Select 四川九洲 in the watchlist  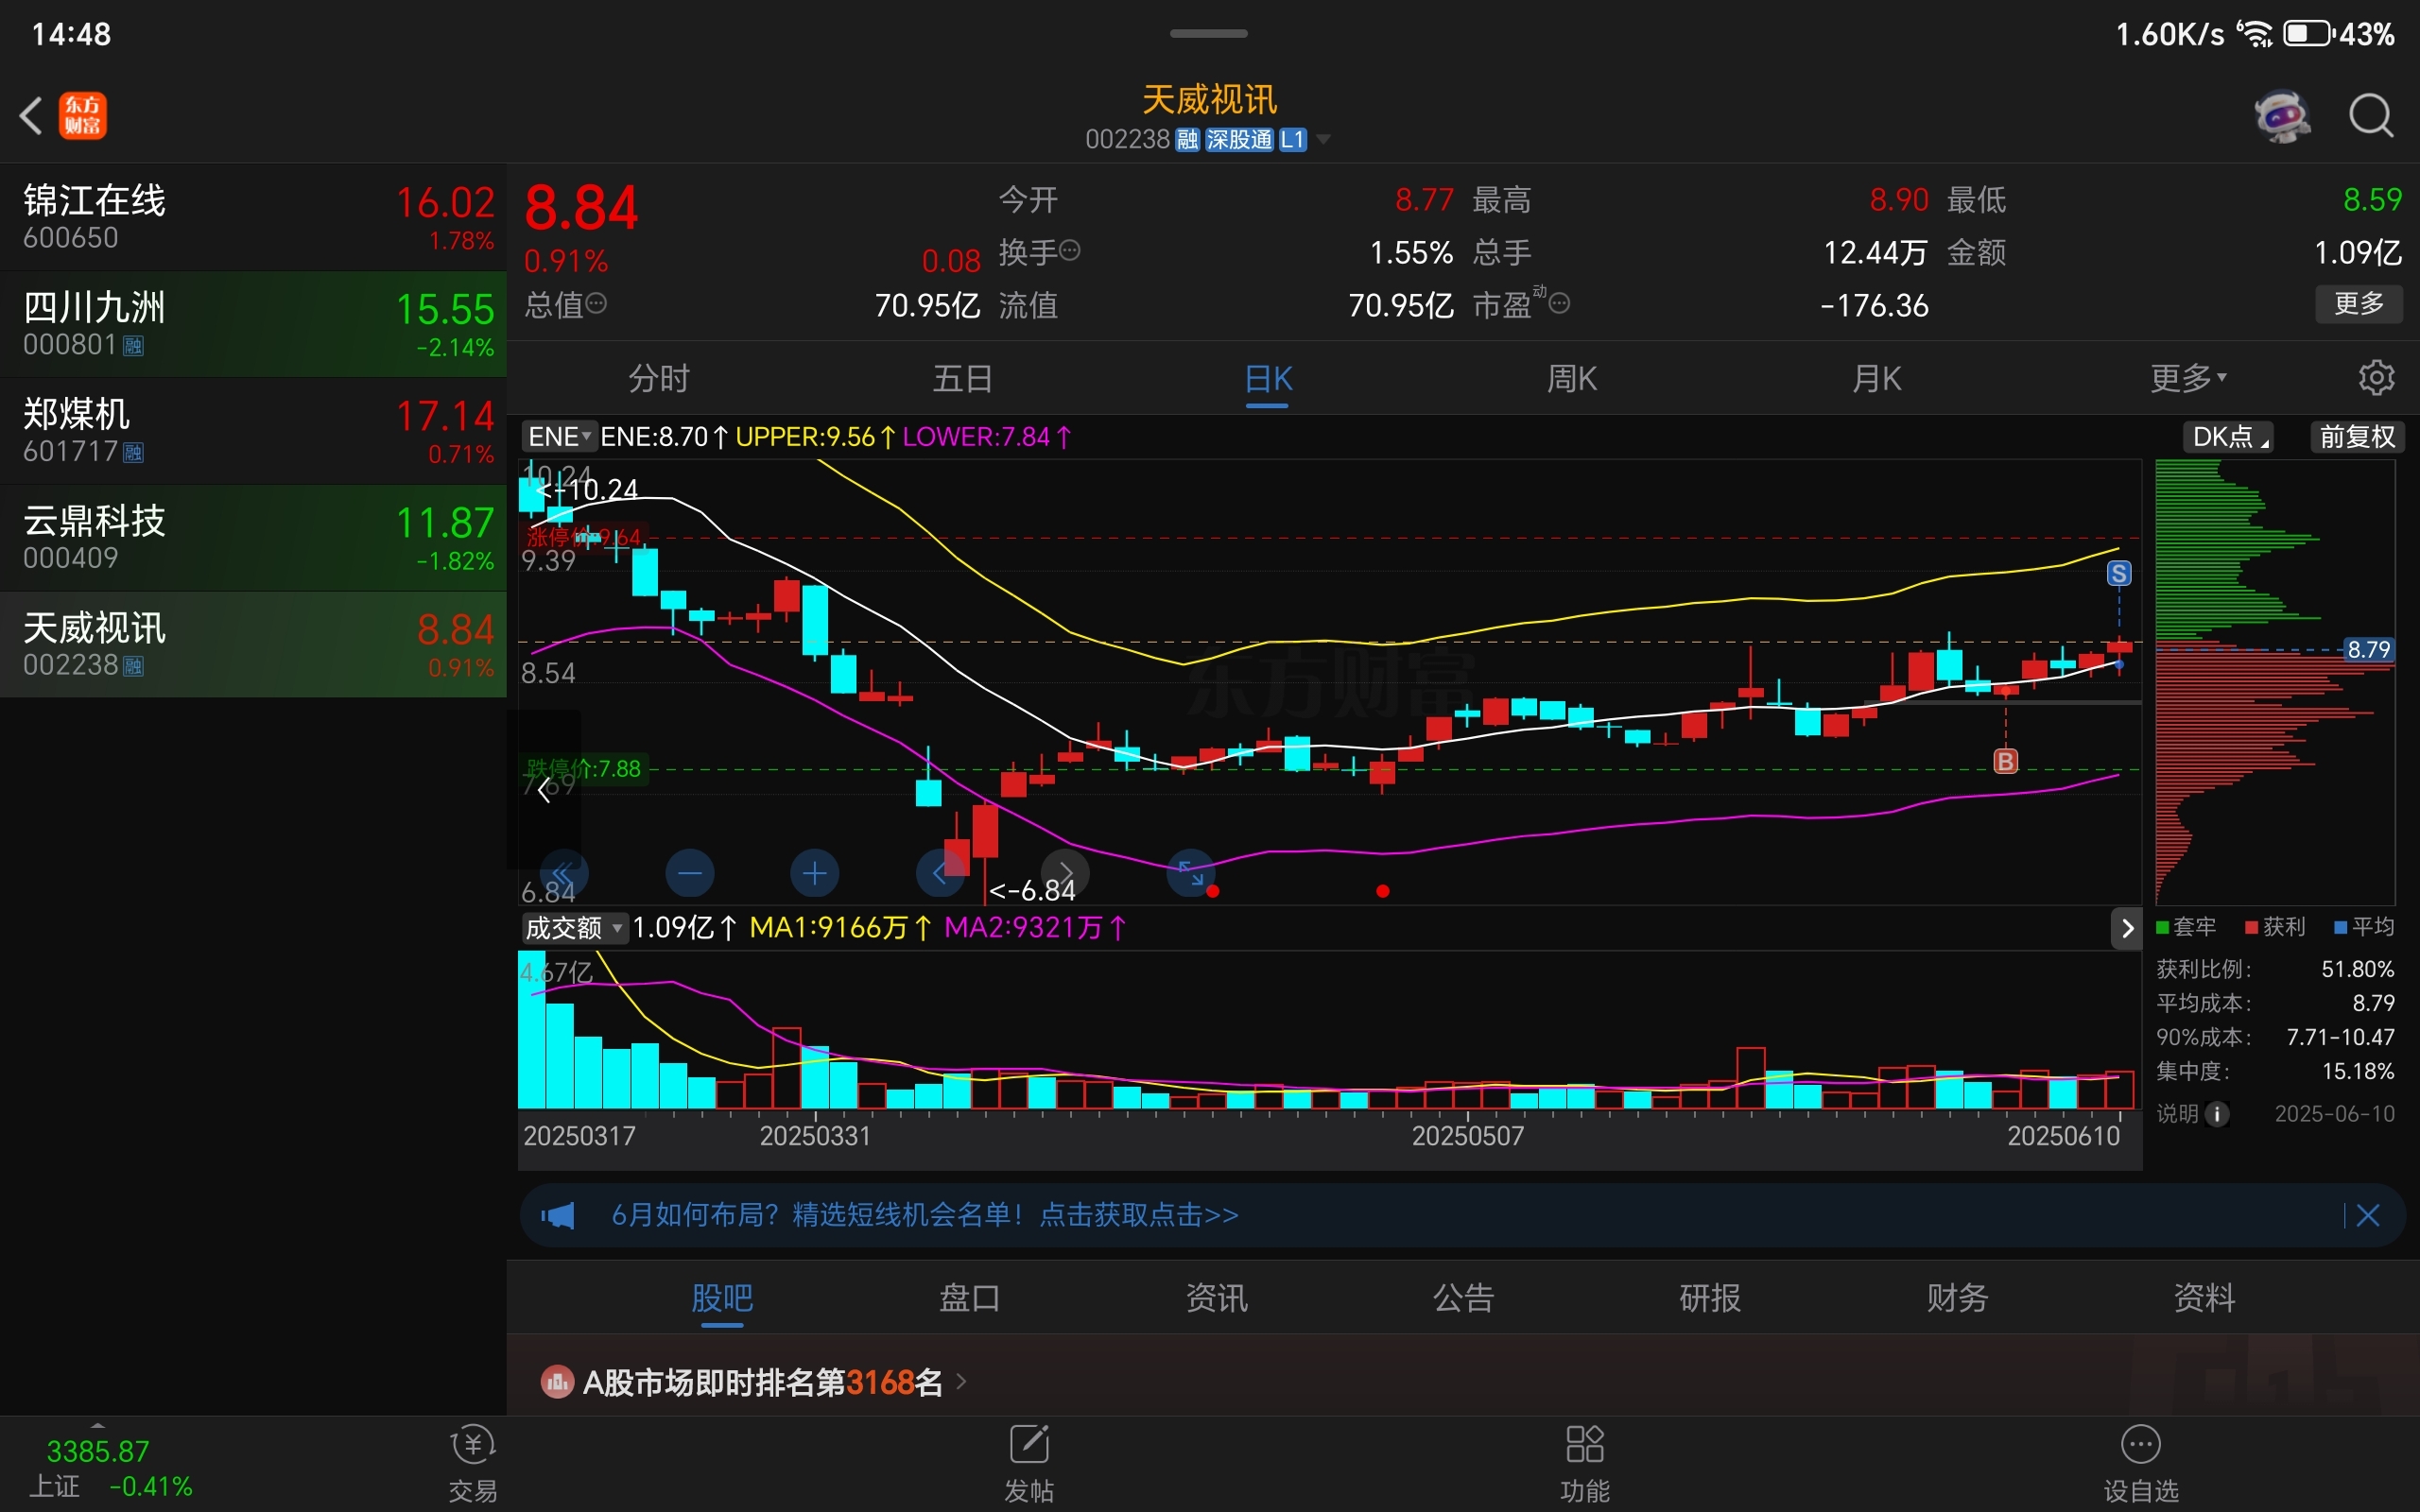(x=253, y=324)
